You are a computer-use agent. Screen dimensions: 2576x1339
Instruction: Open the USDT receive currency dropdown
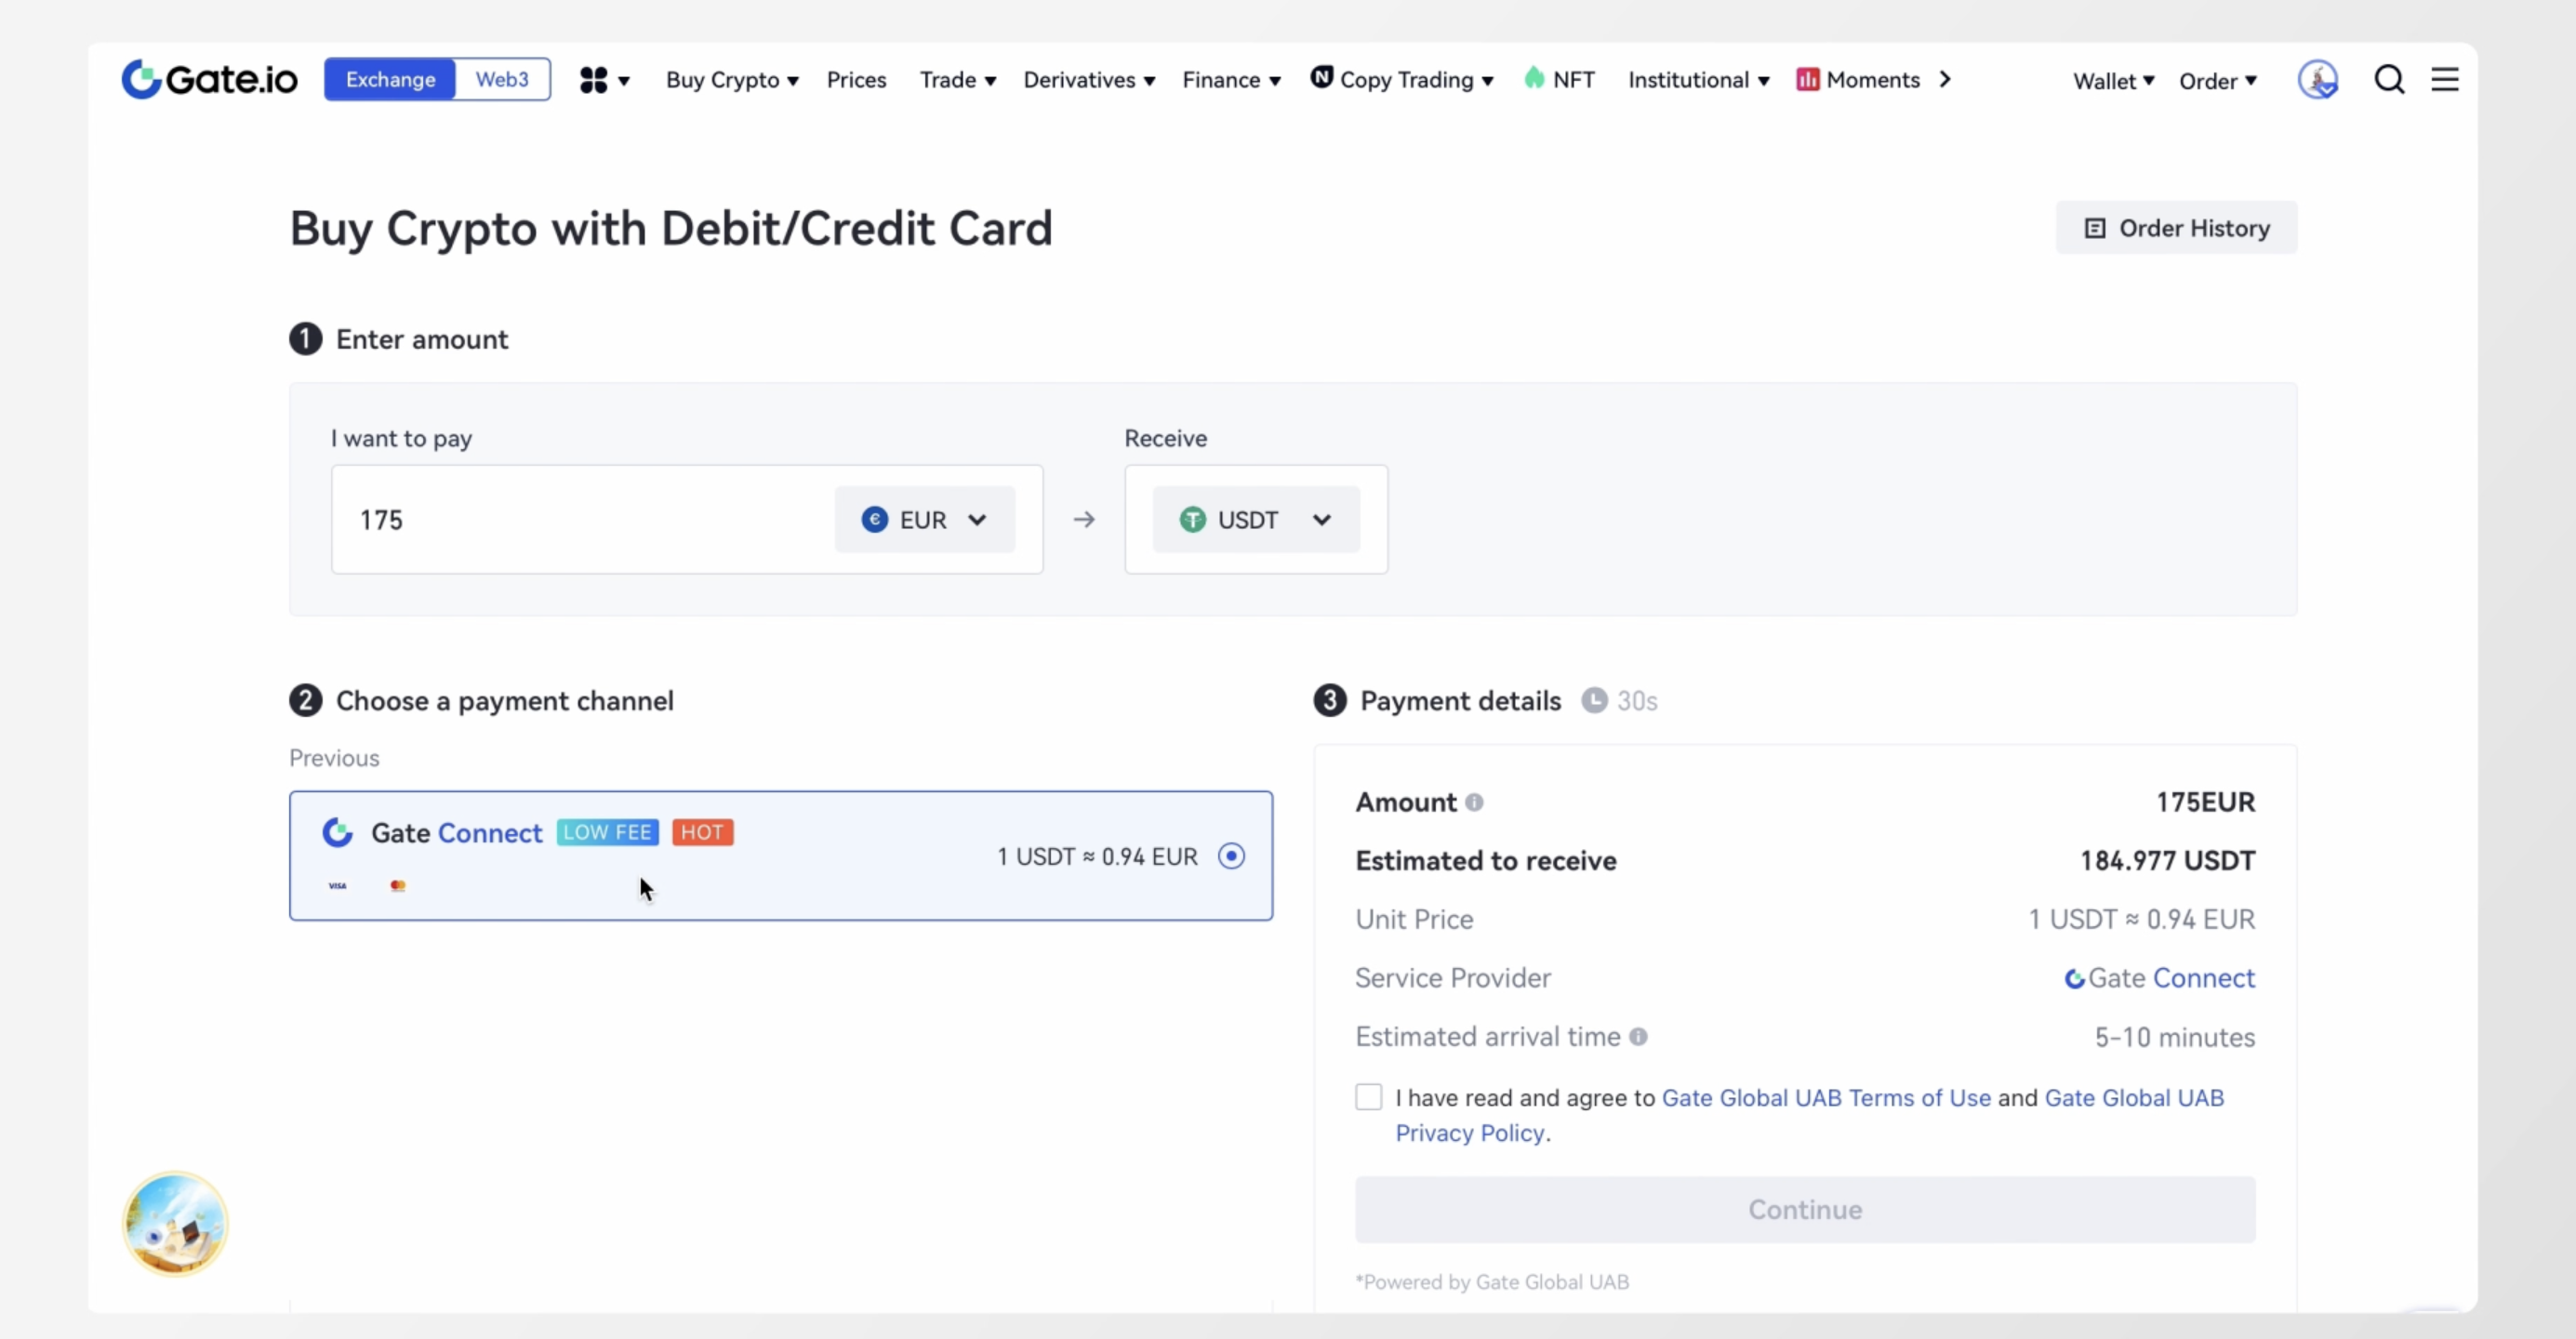click(1255, 519)
